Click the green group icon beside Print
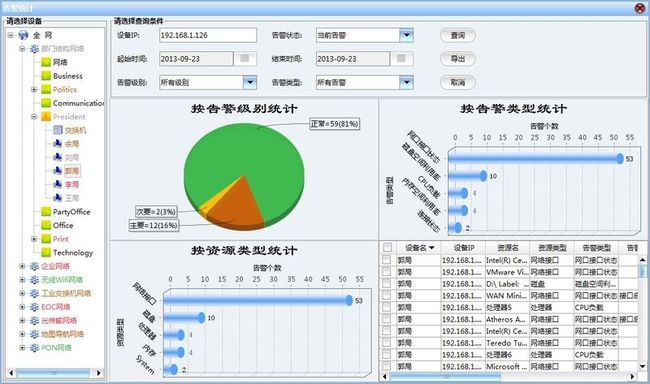This screenshot has height=384, width=650. 46,239
